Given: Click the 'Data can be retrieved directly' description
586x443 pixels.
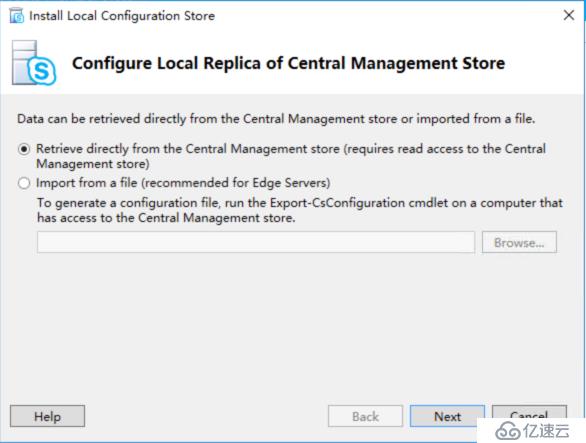Looking at the screenshot, I should 276,119.
